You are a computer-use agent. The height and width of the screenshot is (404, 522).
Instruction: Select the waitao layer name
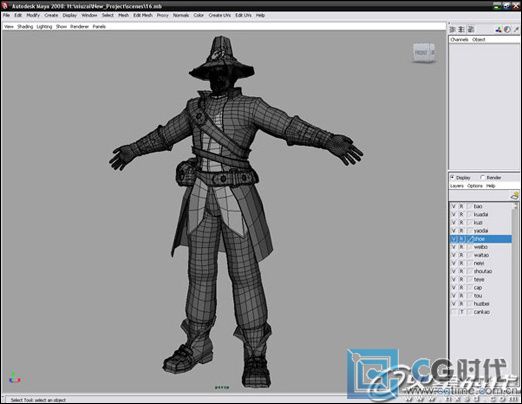[x=481, y=255]
